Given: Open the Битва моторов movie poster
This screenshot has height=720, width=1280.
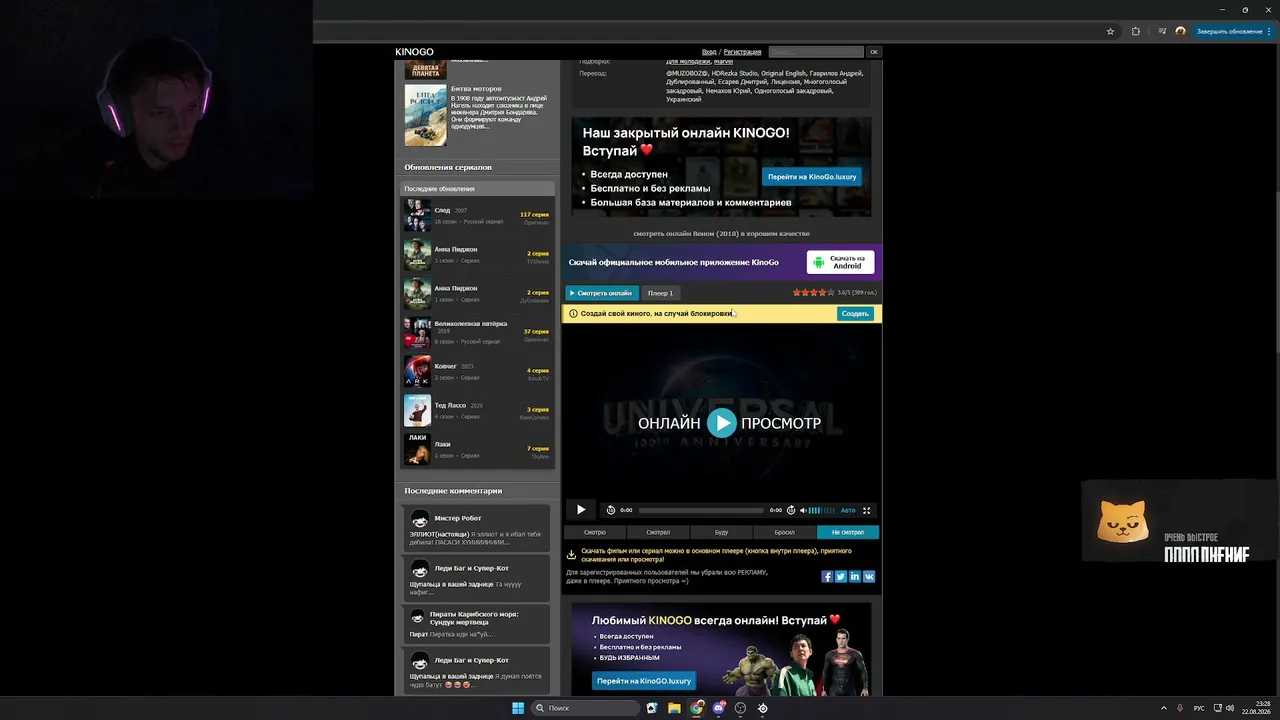Looking at the screenshot, I should (x=425, y=115).
